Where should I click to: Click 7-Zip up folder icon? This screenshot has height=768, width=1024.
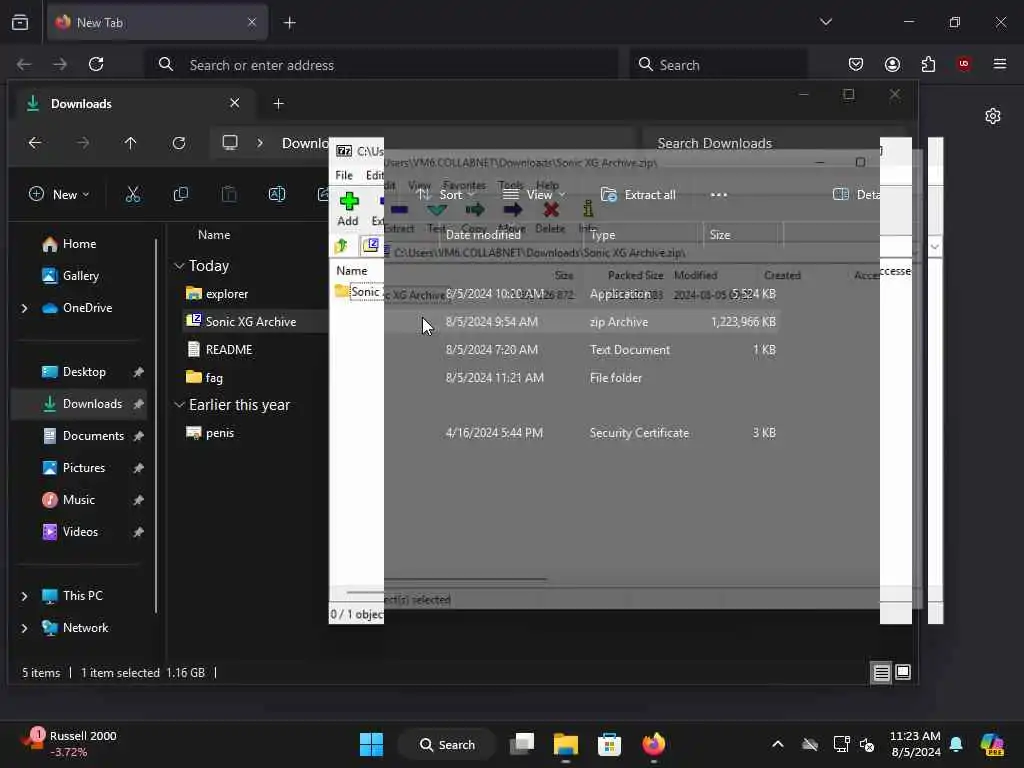[341, 246]
